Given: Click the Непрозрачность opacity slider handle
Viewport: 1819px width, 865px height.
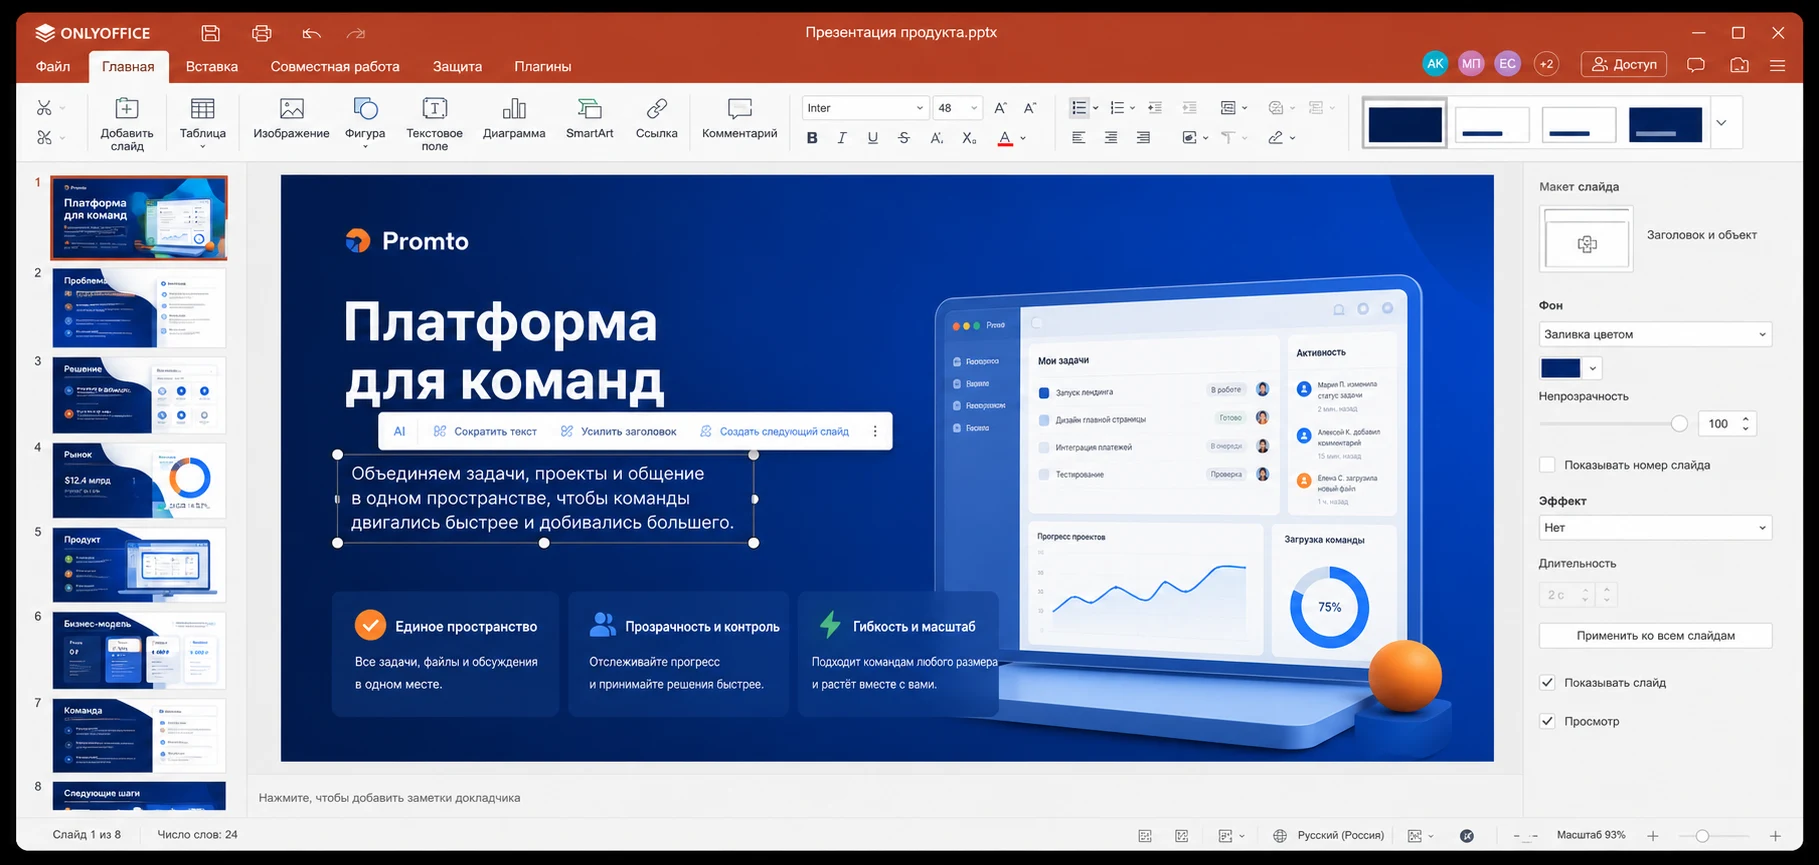Looking at the screenshot, I should tap(1679, 424).
